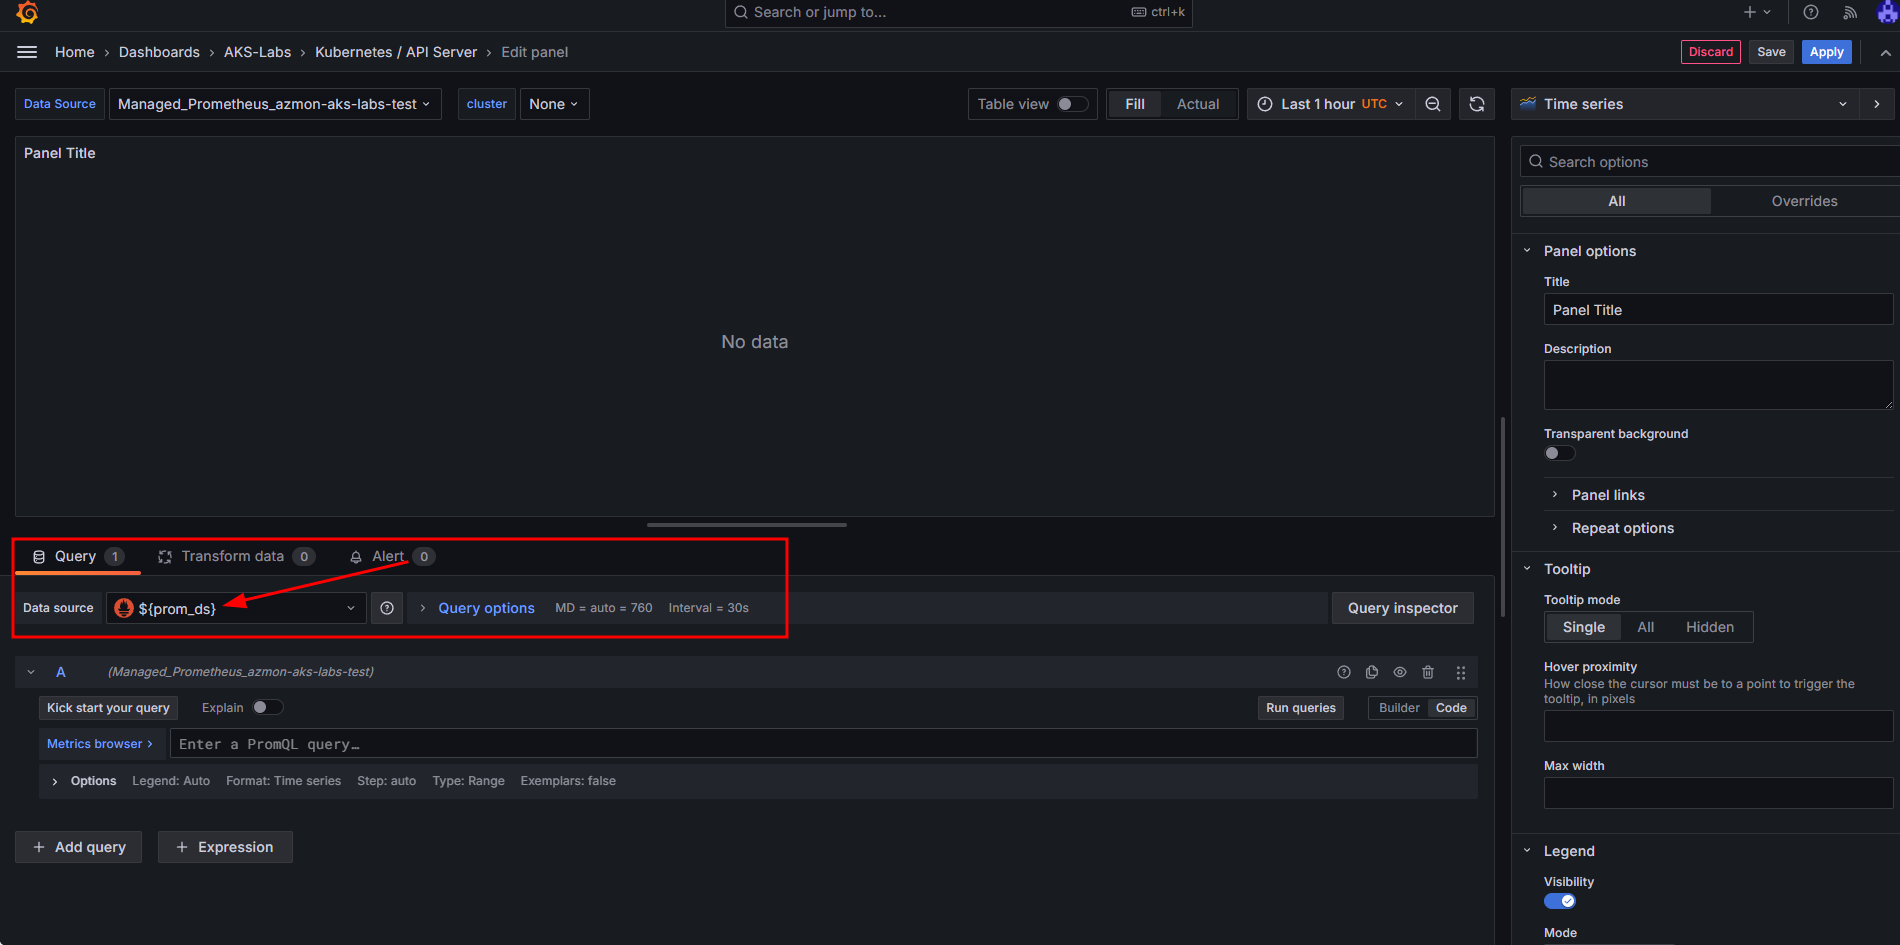
Task: Click Add query button
Action: (x=78, y=847)
